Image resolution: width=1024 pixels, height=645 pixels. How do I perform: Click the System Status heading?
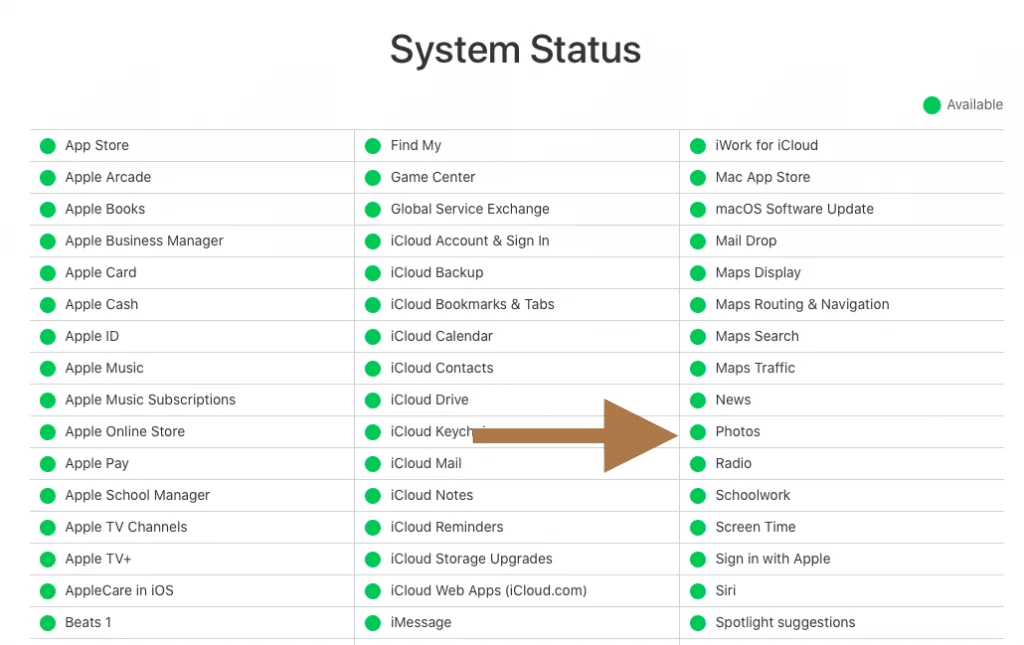[515, 50]
